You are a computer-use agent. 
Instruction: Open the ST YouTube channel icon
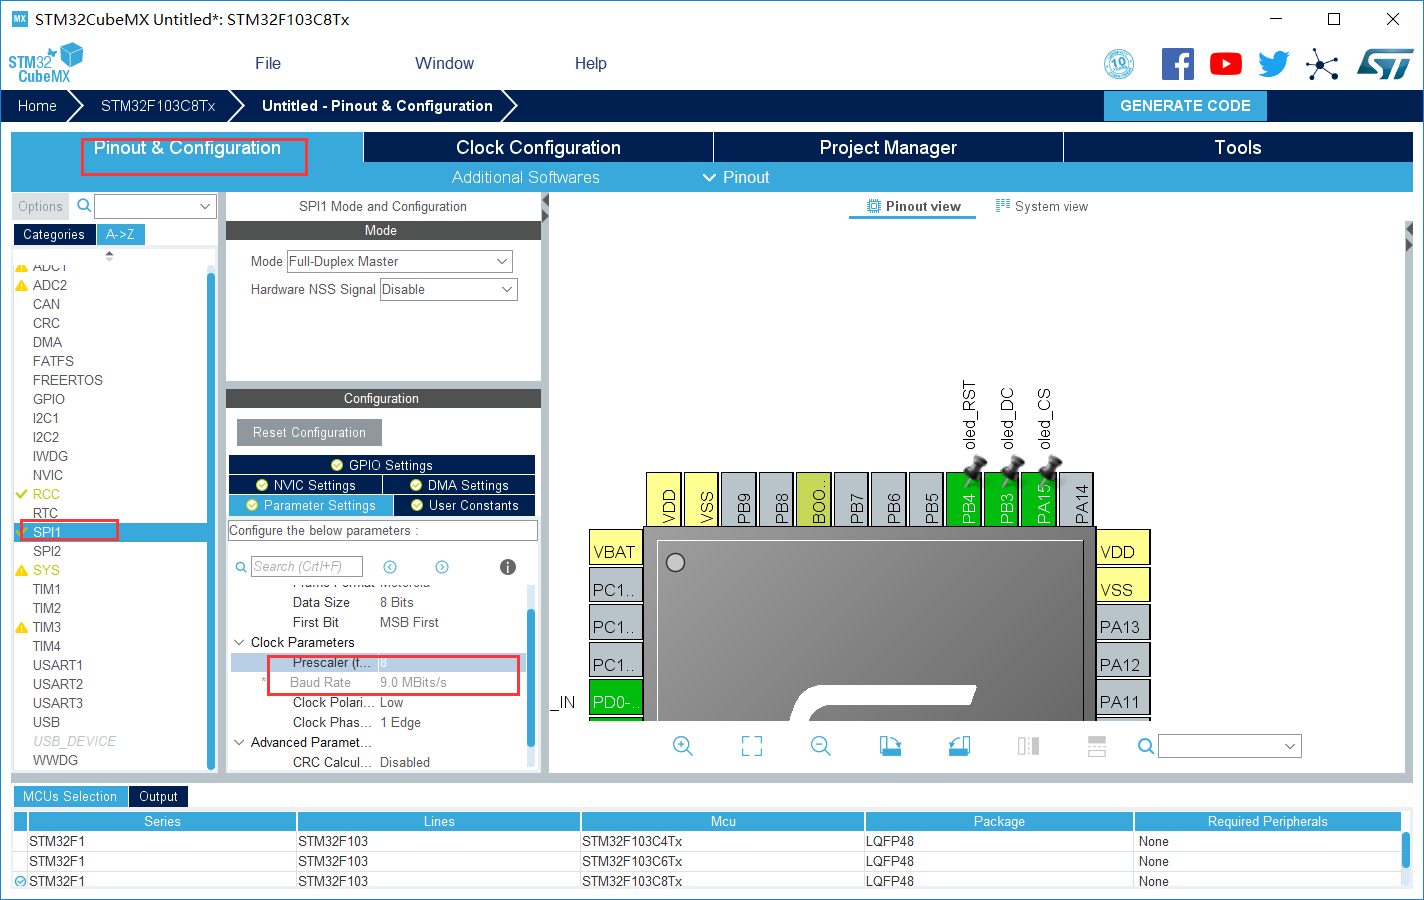1226,64
